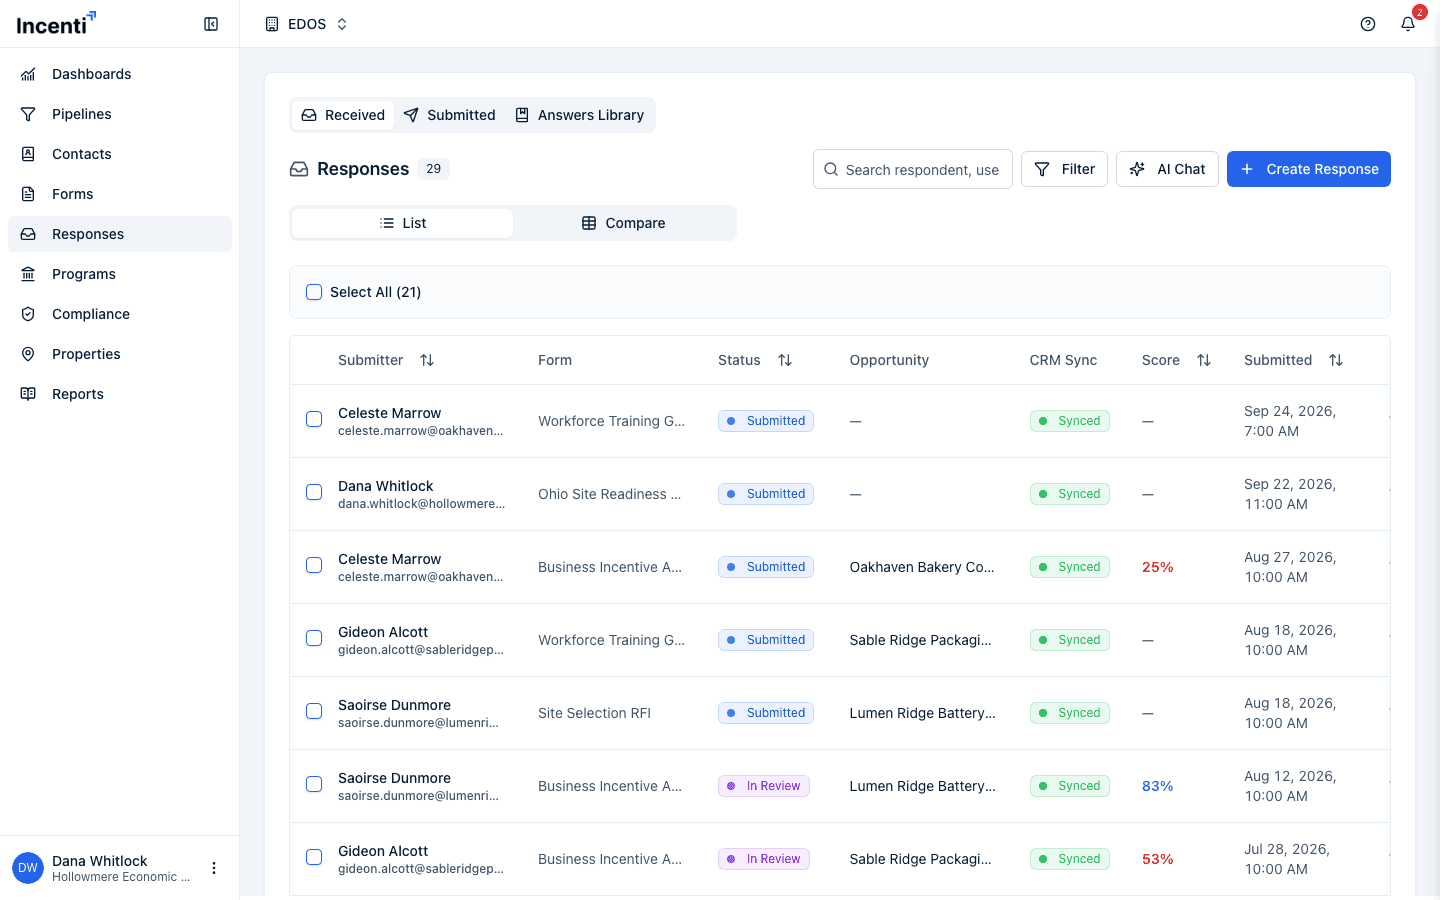Open Programs in the sidebar
The height and width of the screenshot is (900, 1440).
click(x=120, y=274)
